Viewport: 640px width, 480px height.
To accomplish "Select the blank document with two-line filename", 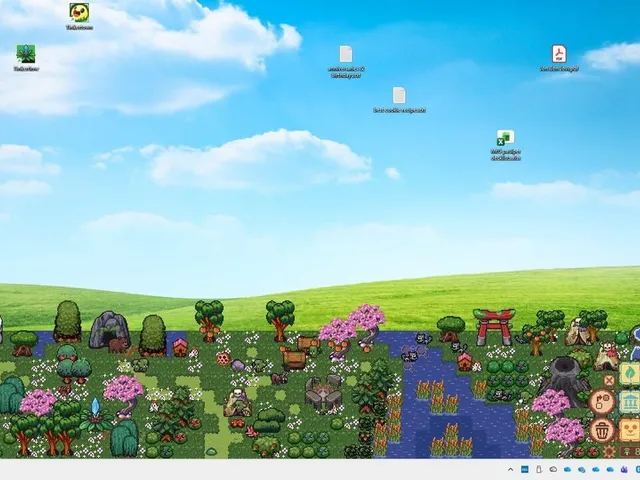I will [x=346, y=61].
